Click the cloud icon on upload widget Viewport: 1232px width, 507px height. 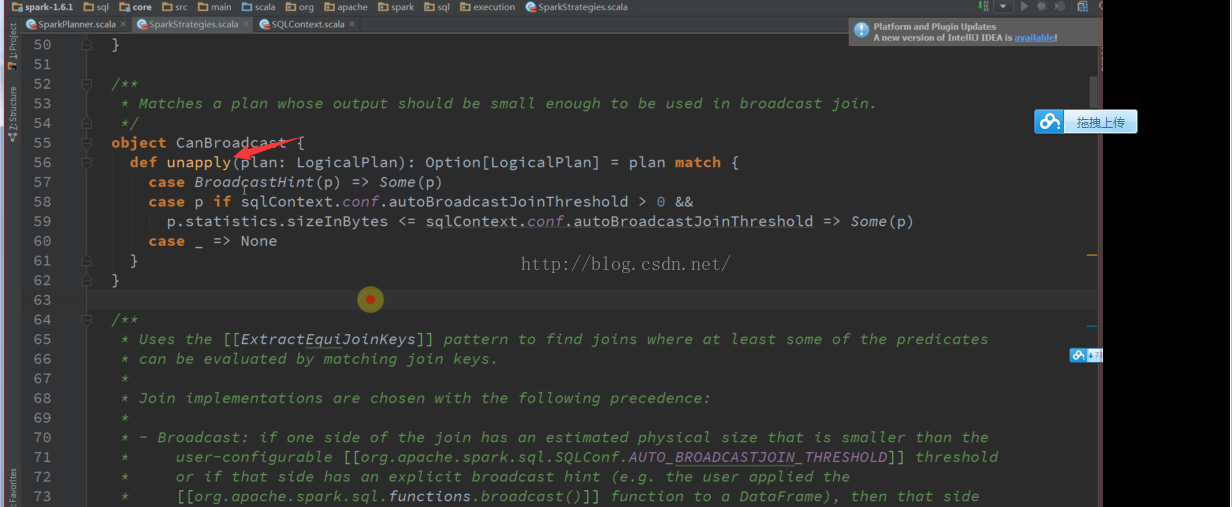[1049, 122]
